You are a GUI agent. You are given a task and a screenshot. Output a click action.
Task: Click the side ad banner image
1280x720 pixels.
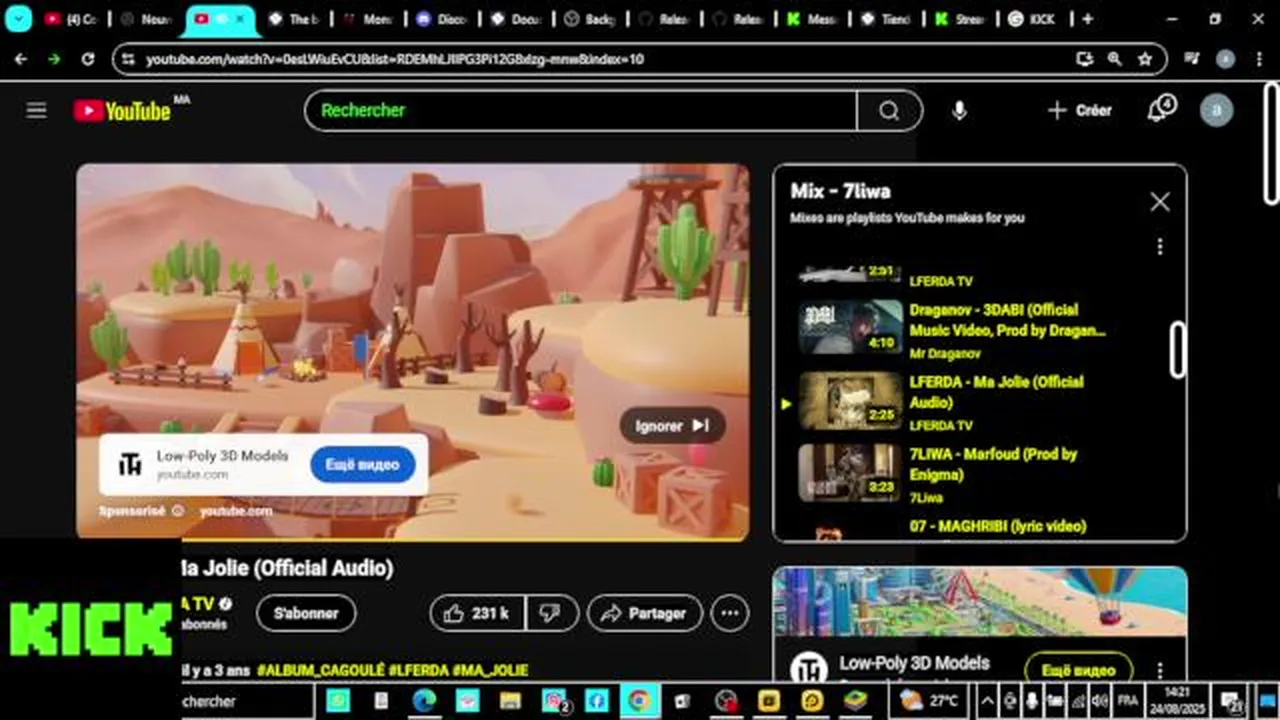pos(980,602)
